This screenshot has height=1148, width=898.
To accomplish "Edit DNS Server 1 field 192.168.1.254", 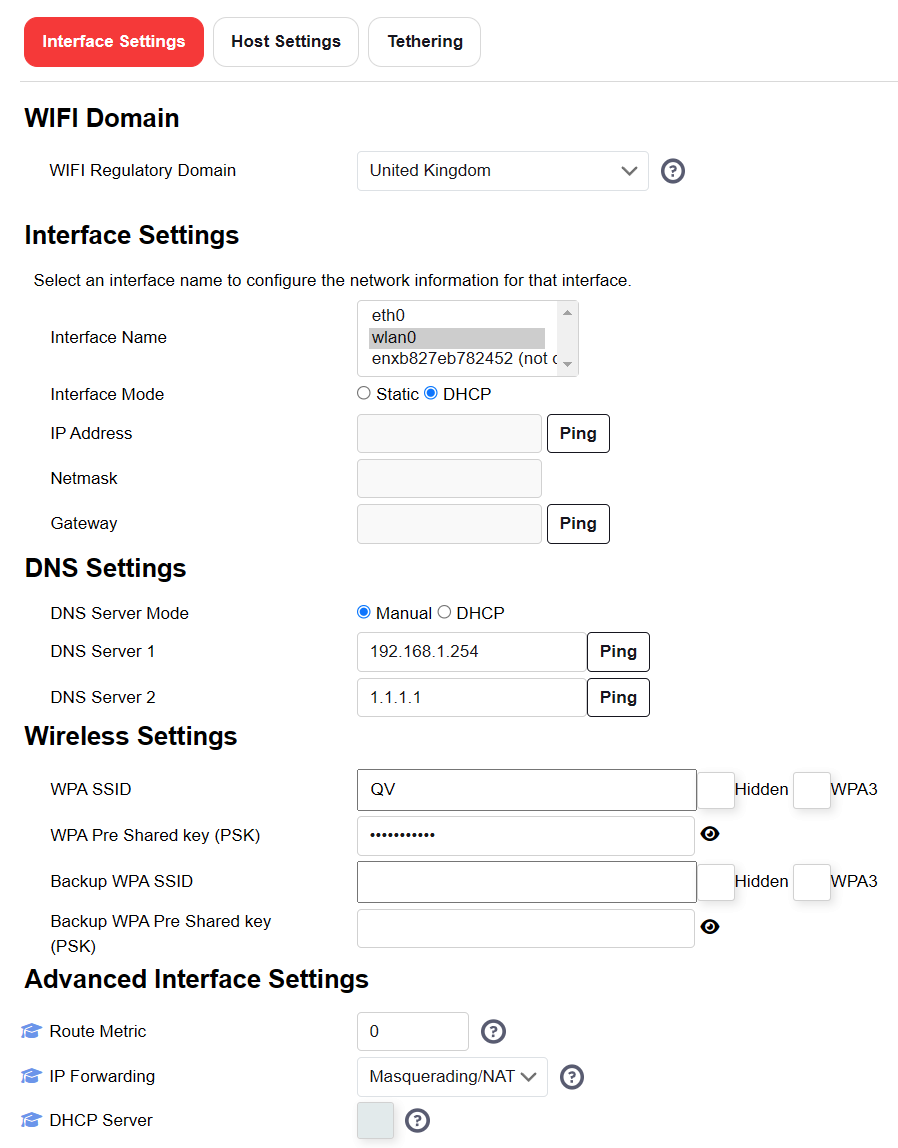I will pyautogui.click(x=472, y=652).
